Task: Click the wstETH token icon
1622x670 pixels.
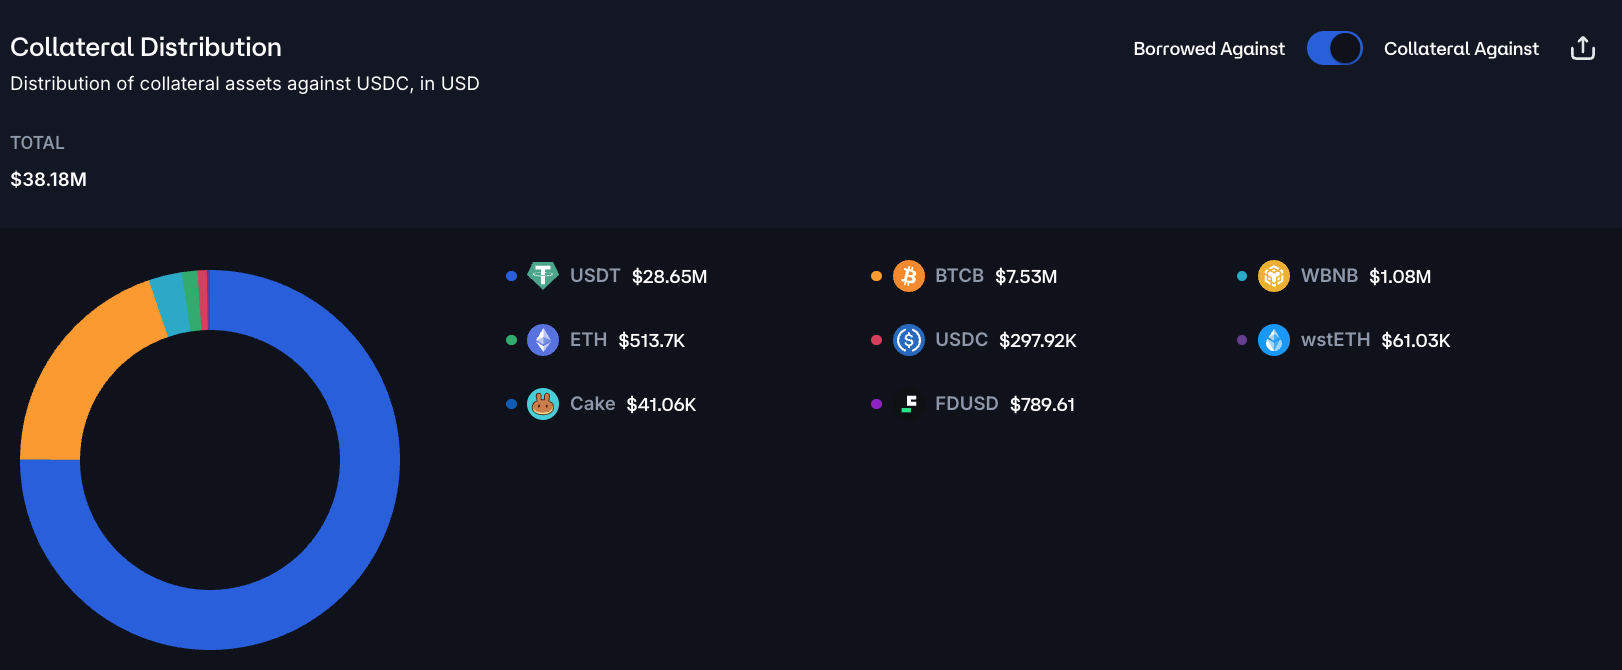Action: pyautogui.click(x=1273, y=340)
